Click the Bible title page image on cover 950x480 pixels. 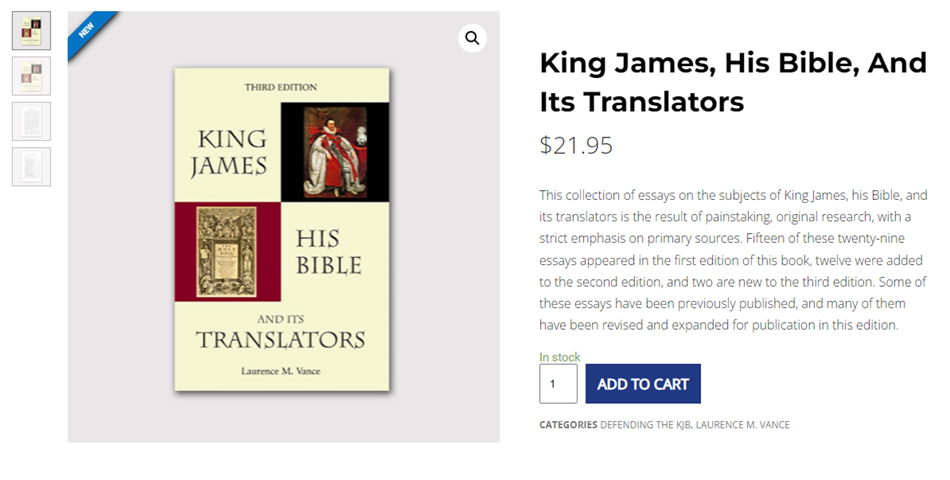(x=227, y=251)
